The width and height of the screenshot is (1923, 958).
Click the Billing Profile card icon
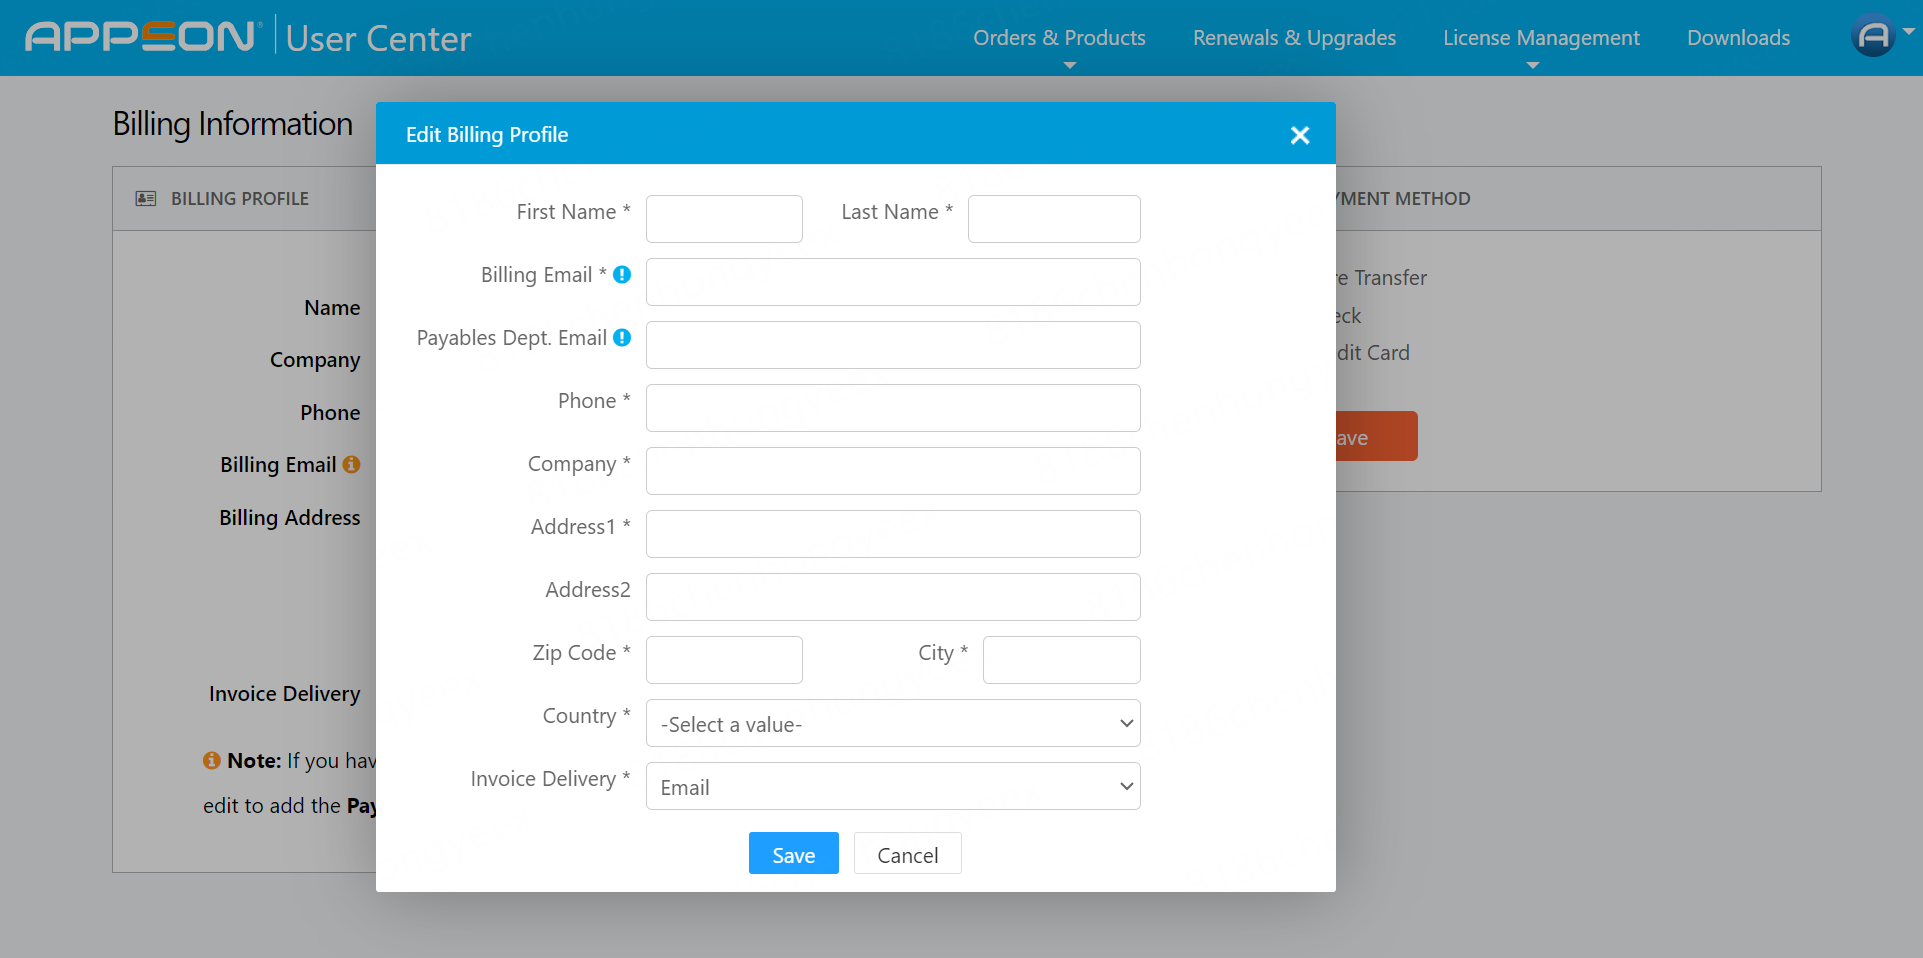click(146, 199)
